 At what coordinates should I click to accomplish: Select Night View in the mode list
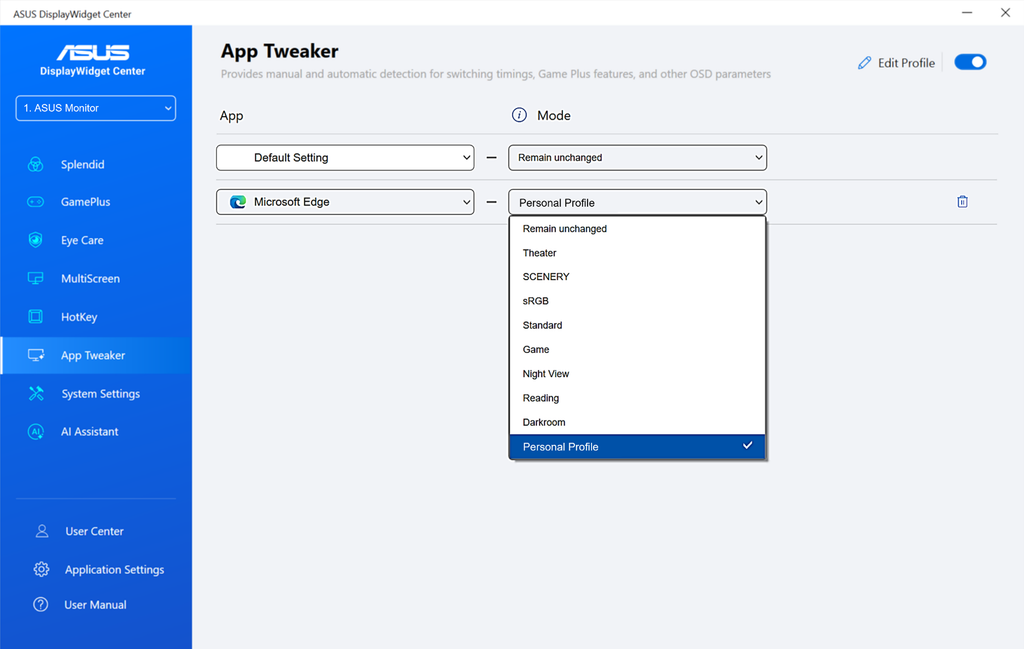637,374
